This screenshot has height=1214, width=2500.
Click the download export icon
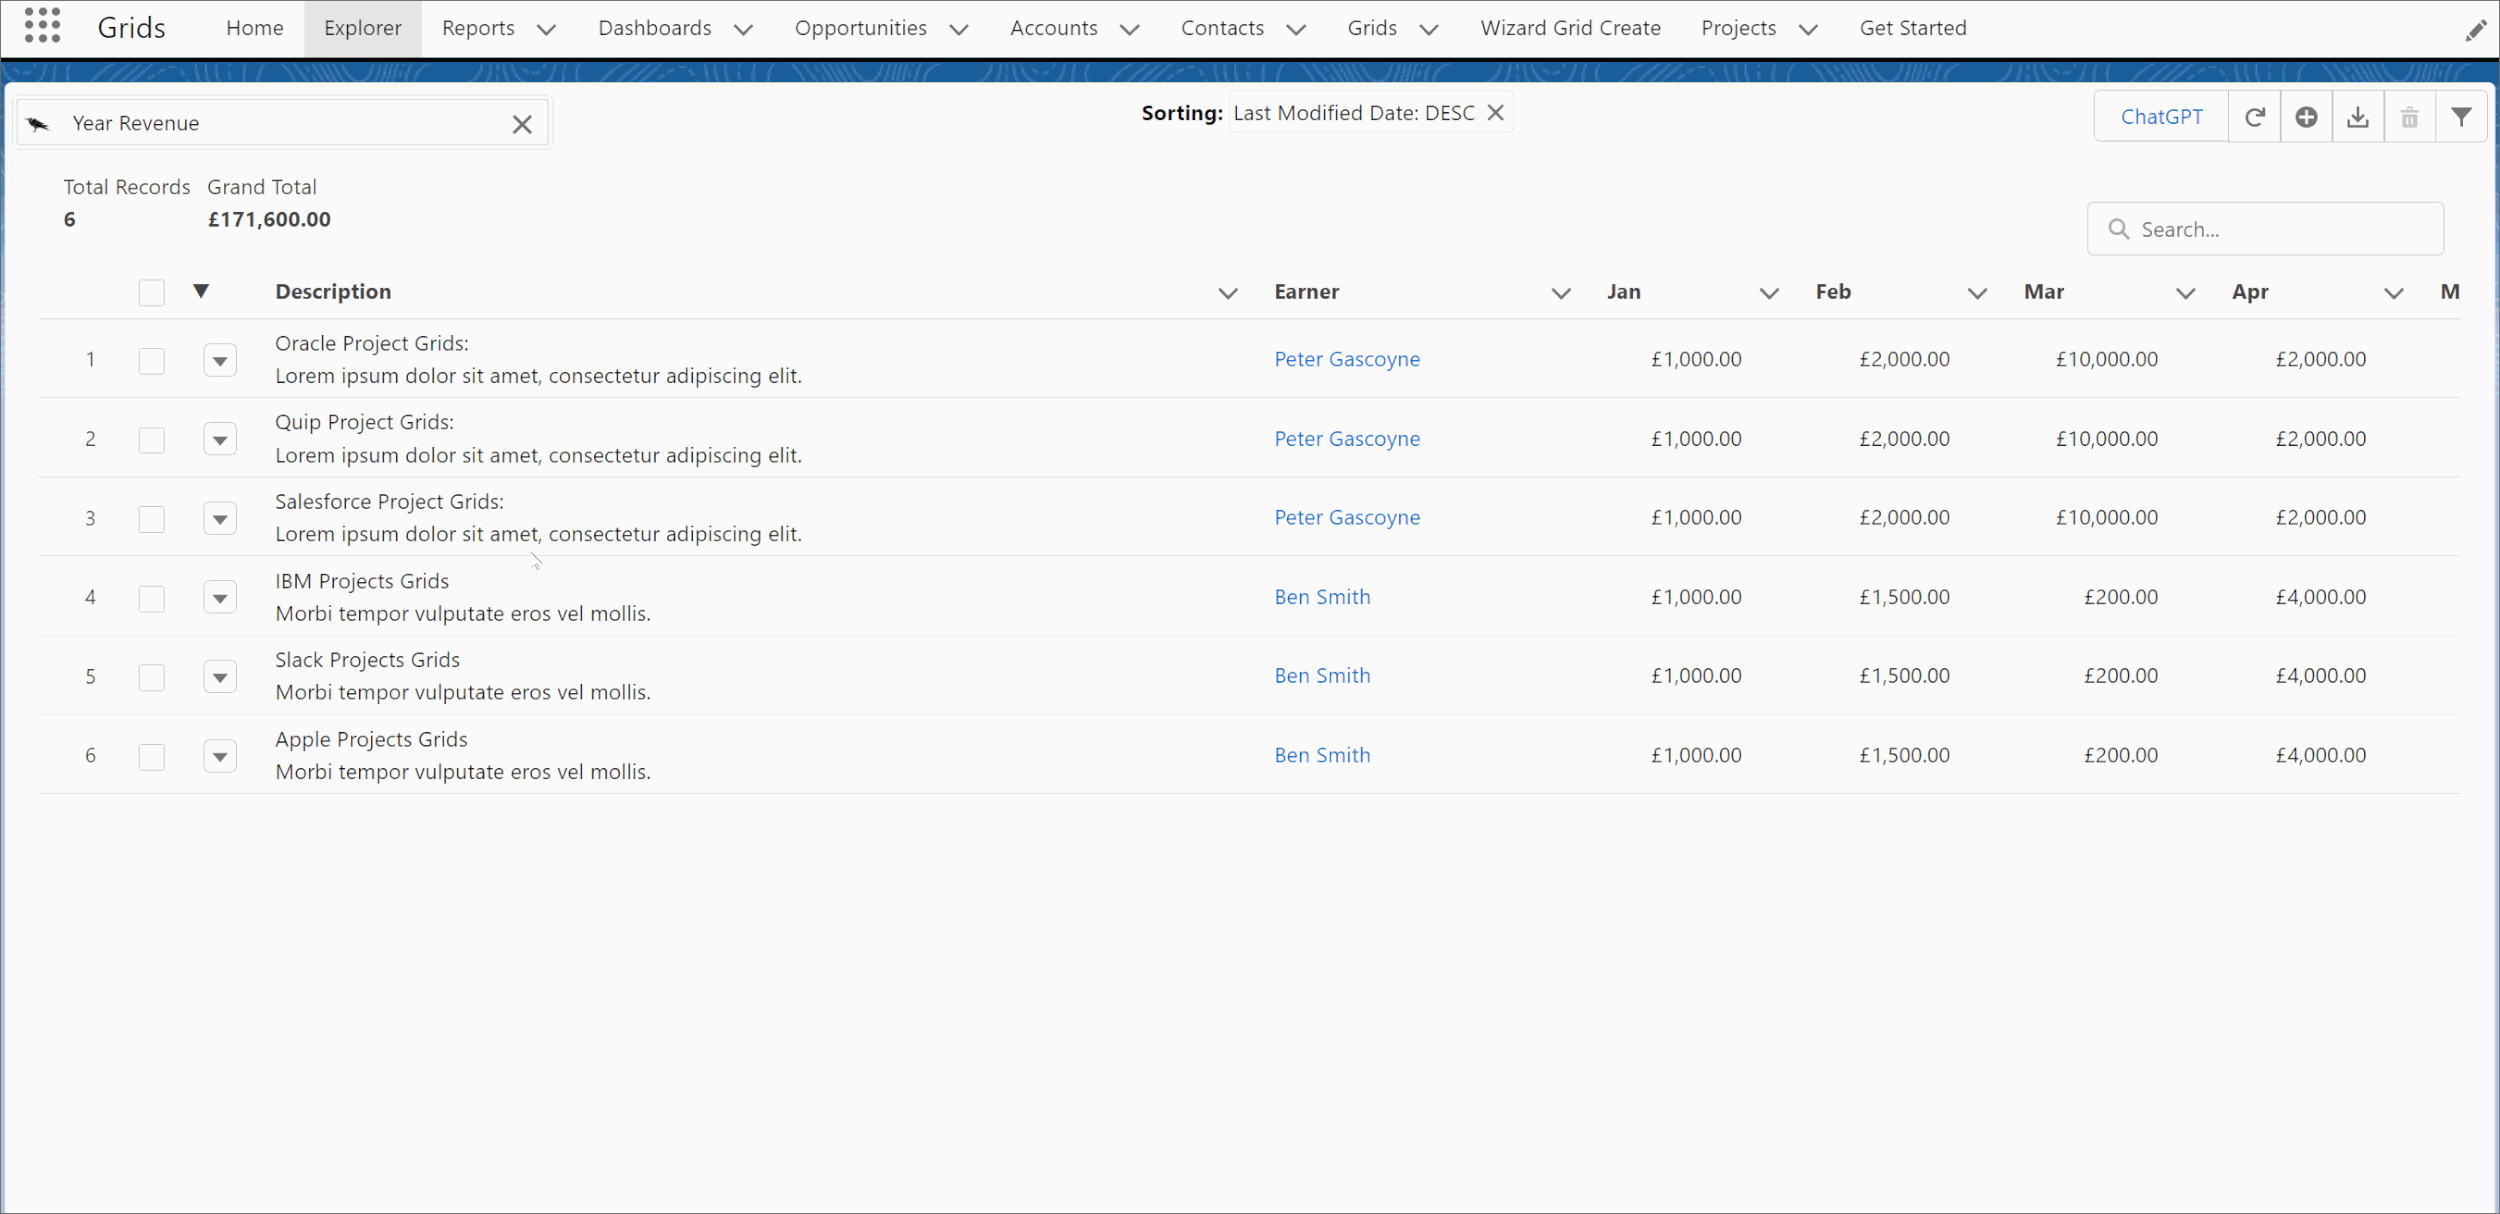[2358, 118]
